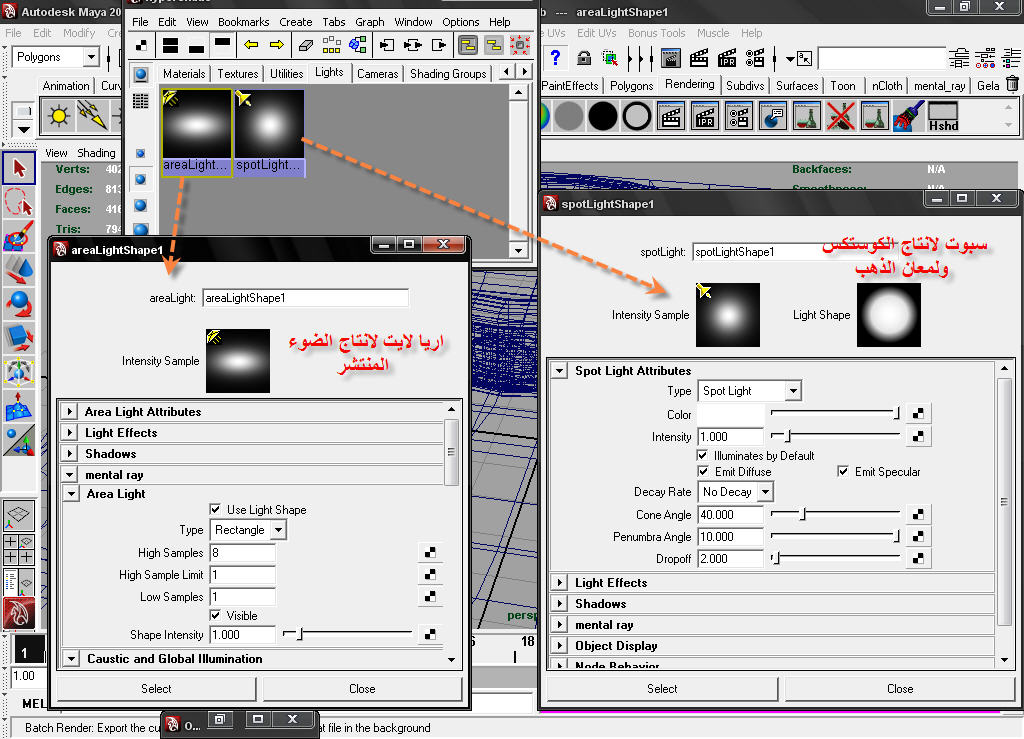This screenshot has height=739, width=1024.
Task: Click the blue question mark help icon
Action: (x=555, y=58)
